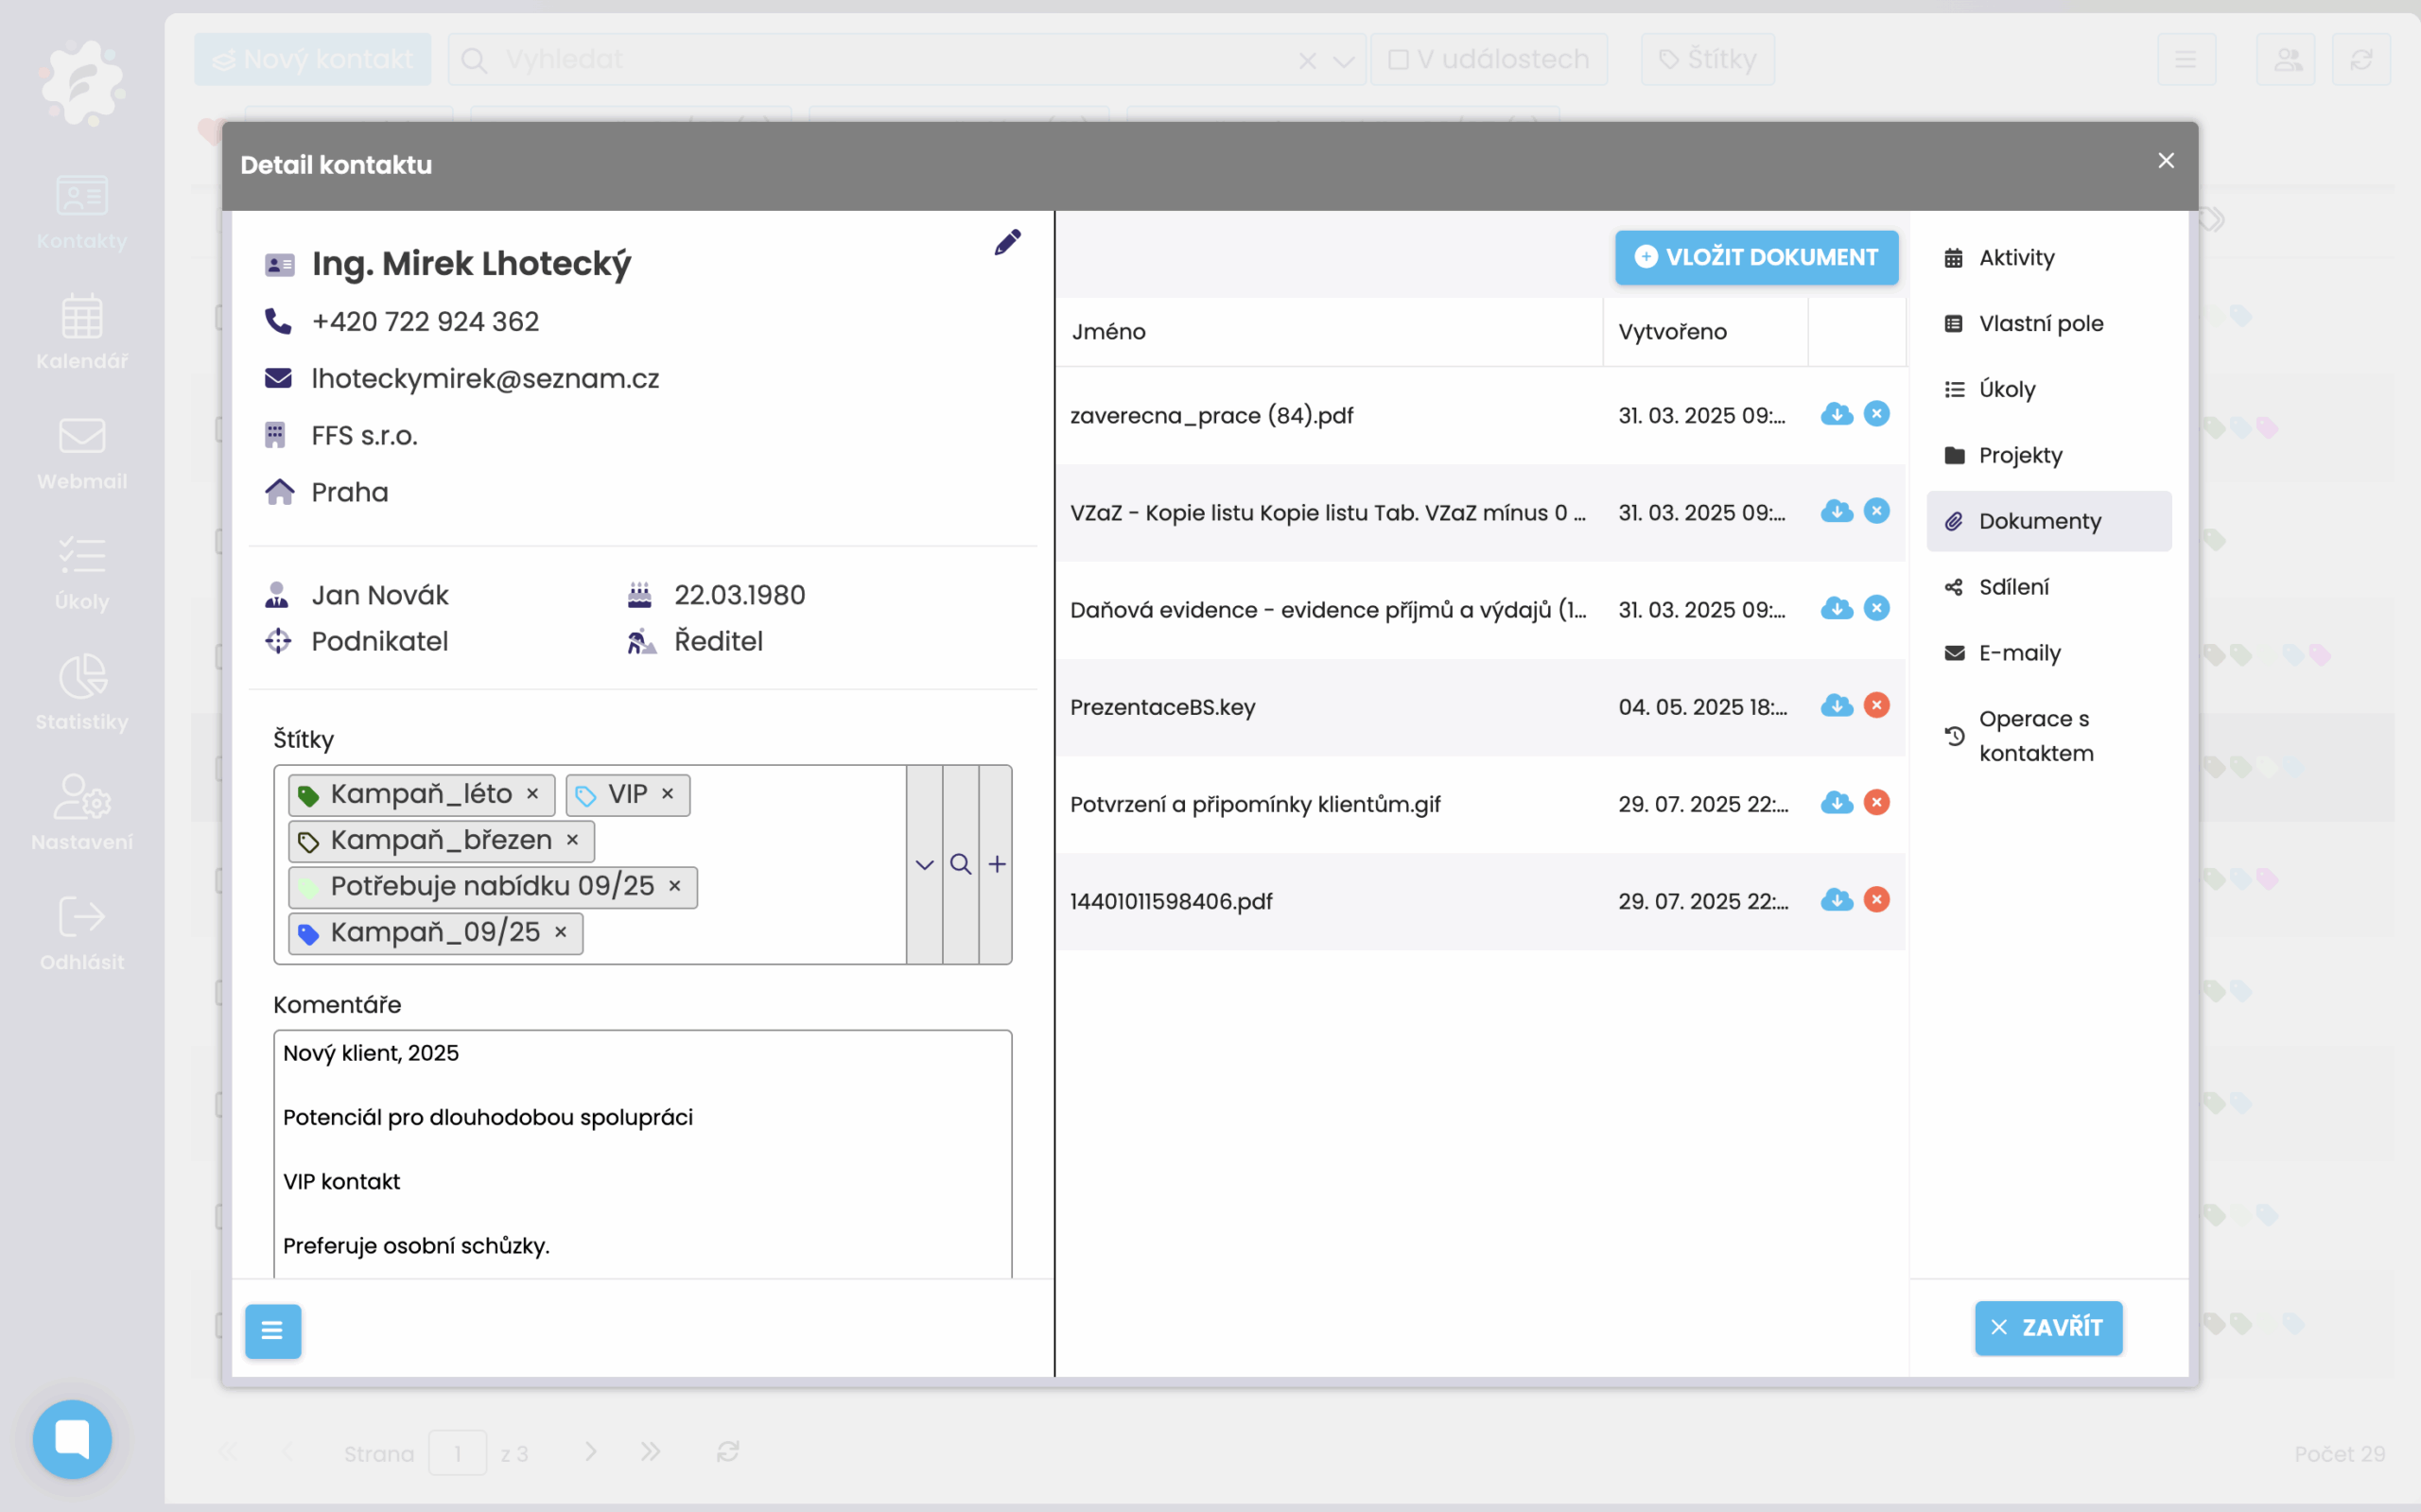The width and height of the screenshot is (2421, 1512).
Task: Remove the VIP tag
Action: 668,794
